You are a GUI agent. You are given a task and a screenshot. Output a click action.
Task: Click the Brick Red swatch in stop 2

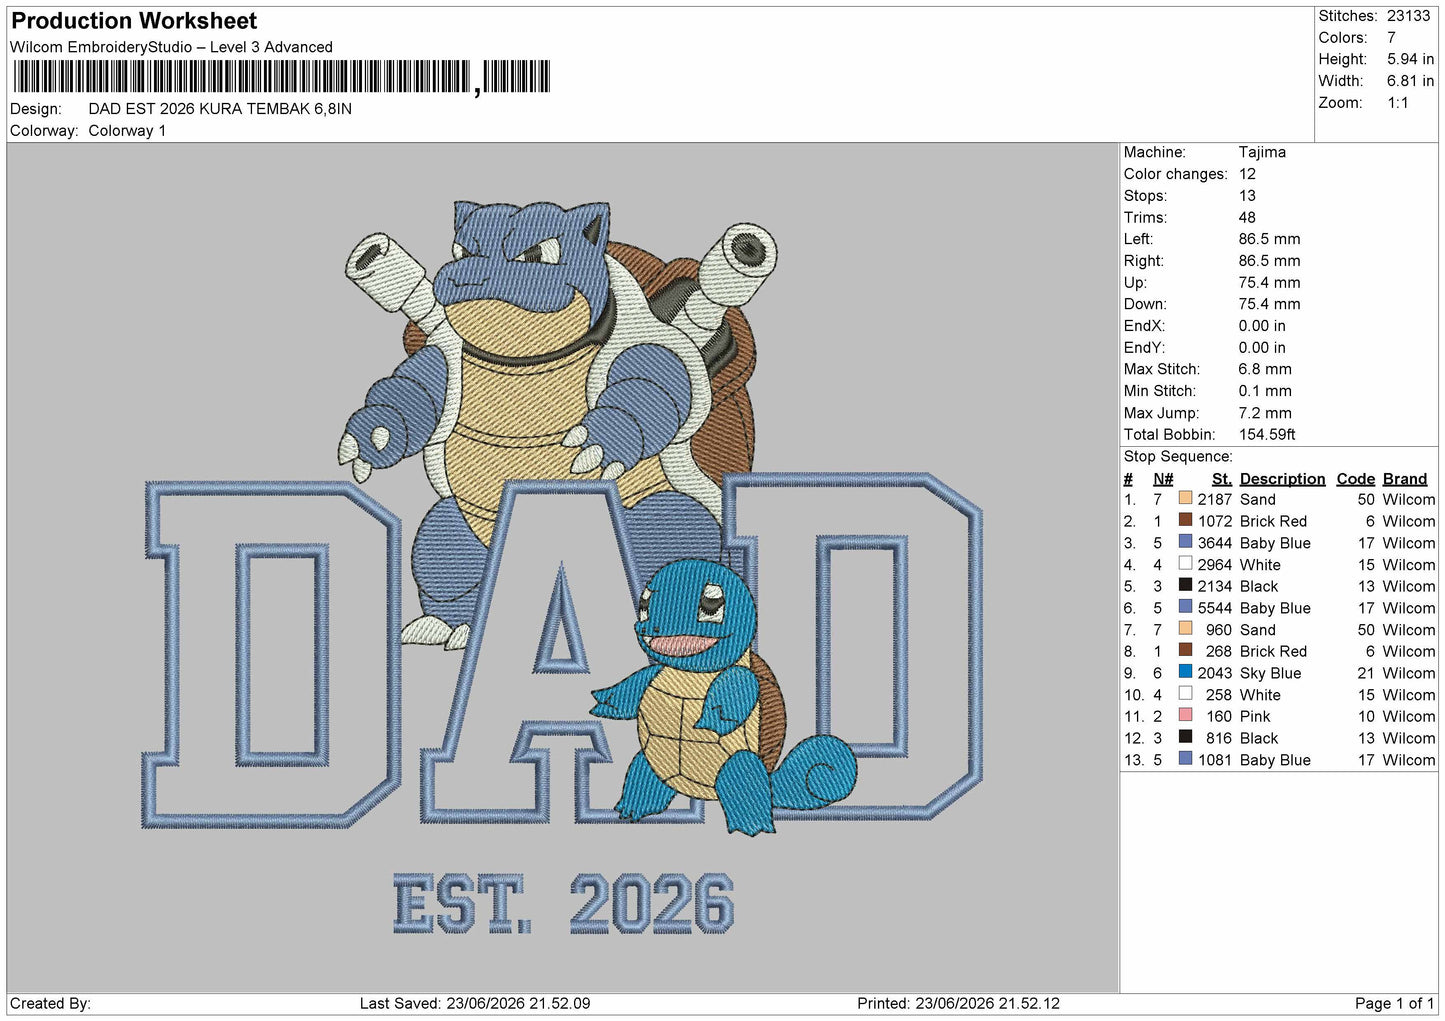pos(1185,520)
